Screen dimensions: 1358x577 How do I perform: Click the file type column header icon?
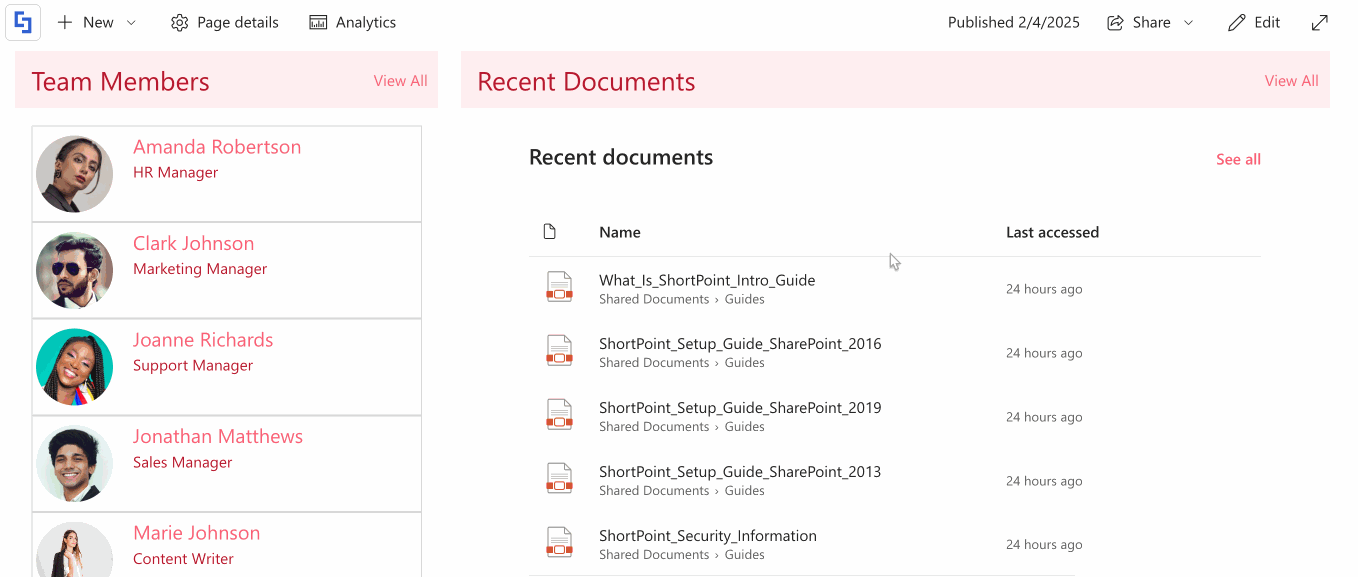pyautogui.click(x=549, y=232)
